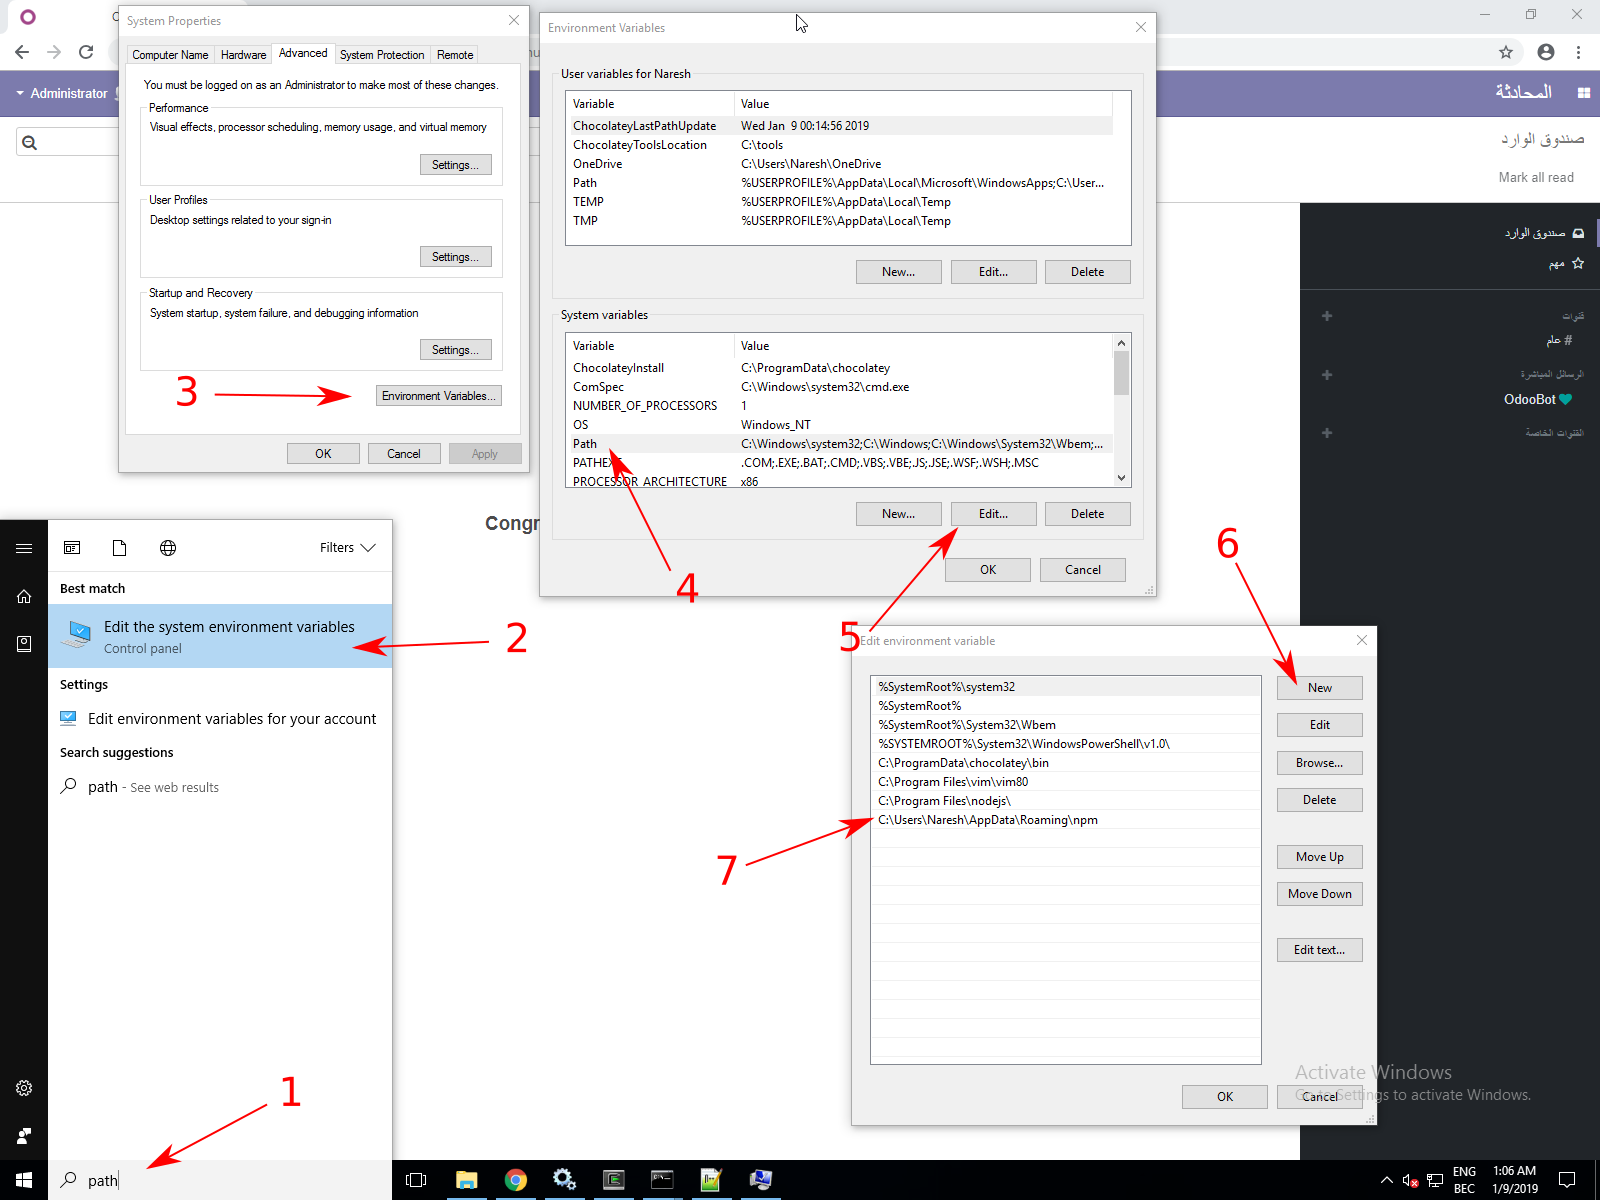Viewport: 1600px width, 1200px height.
Task: Launch Notepad++ from the taskbar
Action: [711, 1180]
